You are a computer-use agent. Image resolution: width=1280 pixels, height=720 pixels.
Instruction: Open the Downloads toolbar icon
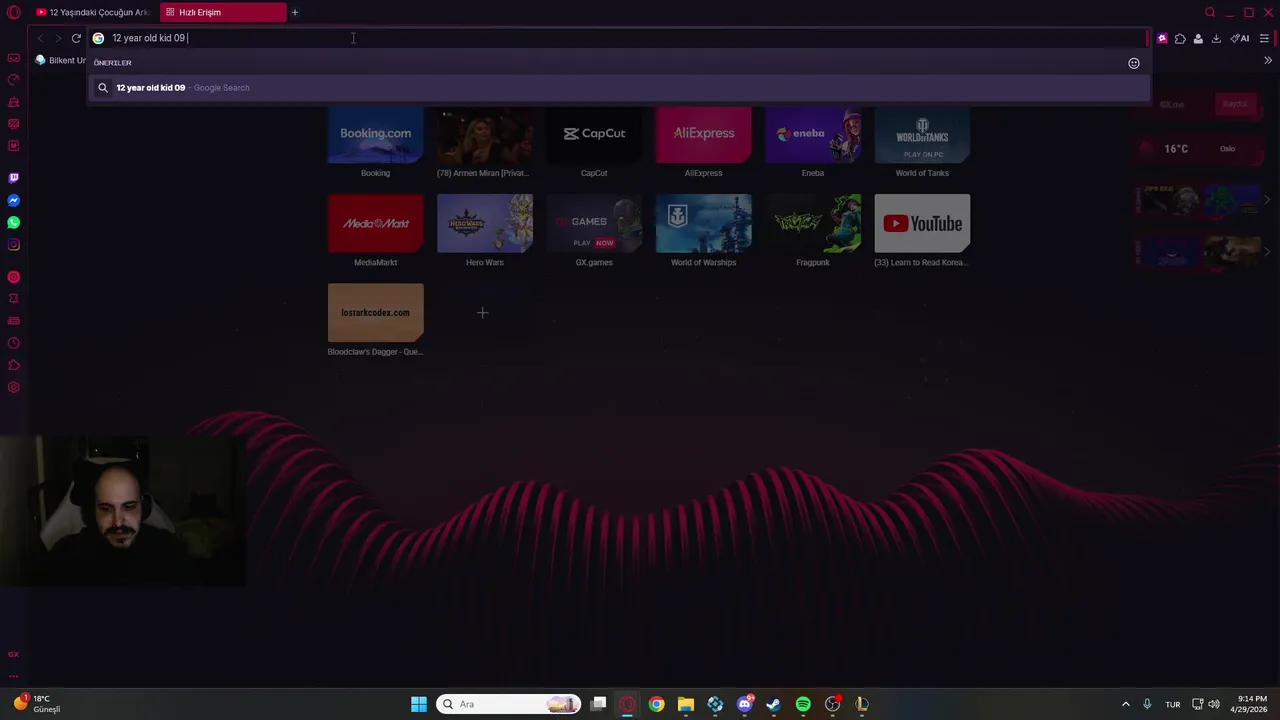pyautogui.click(x=1216, y=38)
